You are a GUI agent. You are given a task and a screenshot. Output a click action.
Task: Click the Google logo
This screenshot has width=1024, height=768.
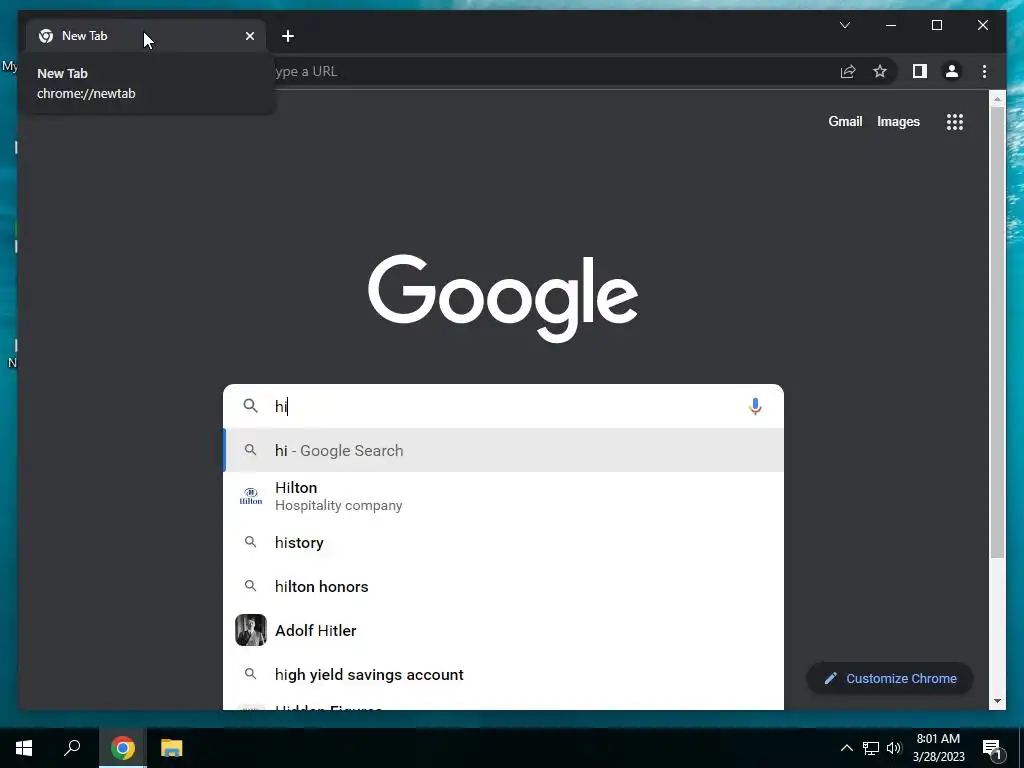tap(503, 298)
